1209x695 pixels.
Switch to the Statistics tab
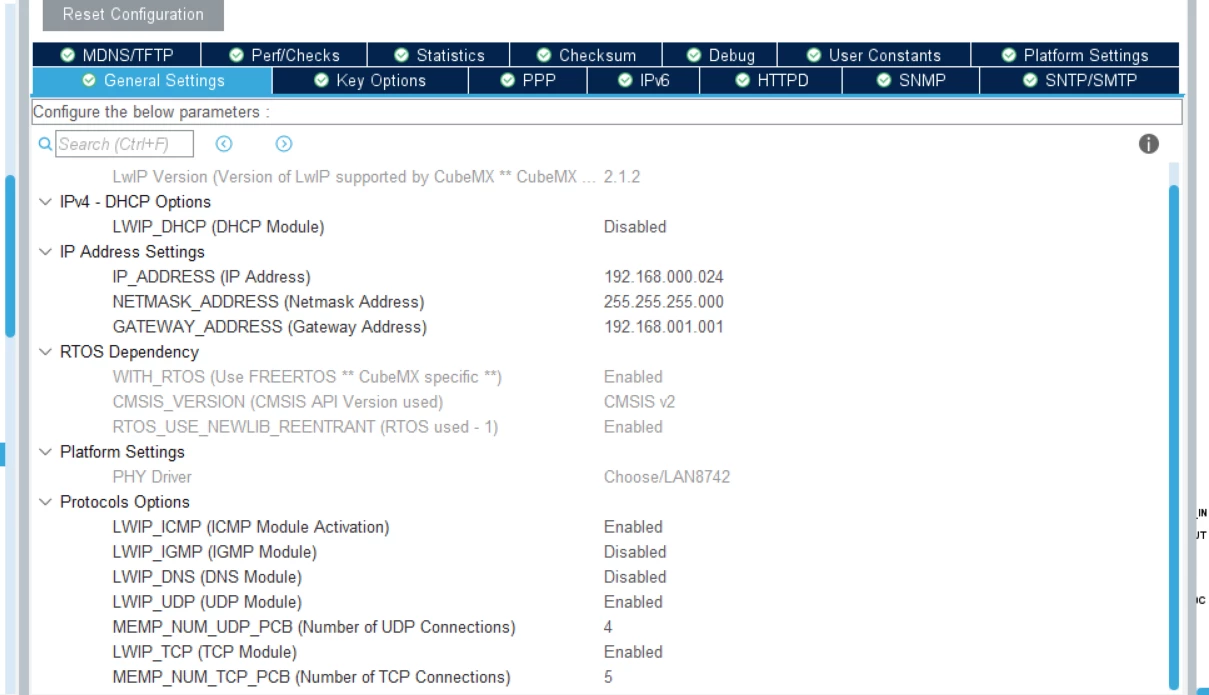(x=439, y=55)
